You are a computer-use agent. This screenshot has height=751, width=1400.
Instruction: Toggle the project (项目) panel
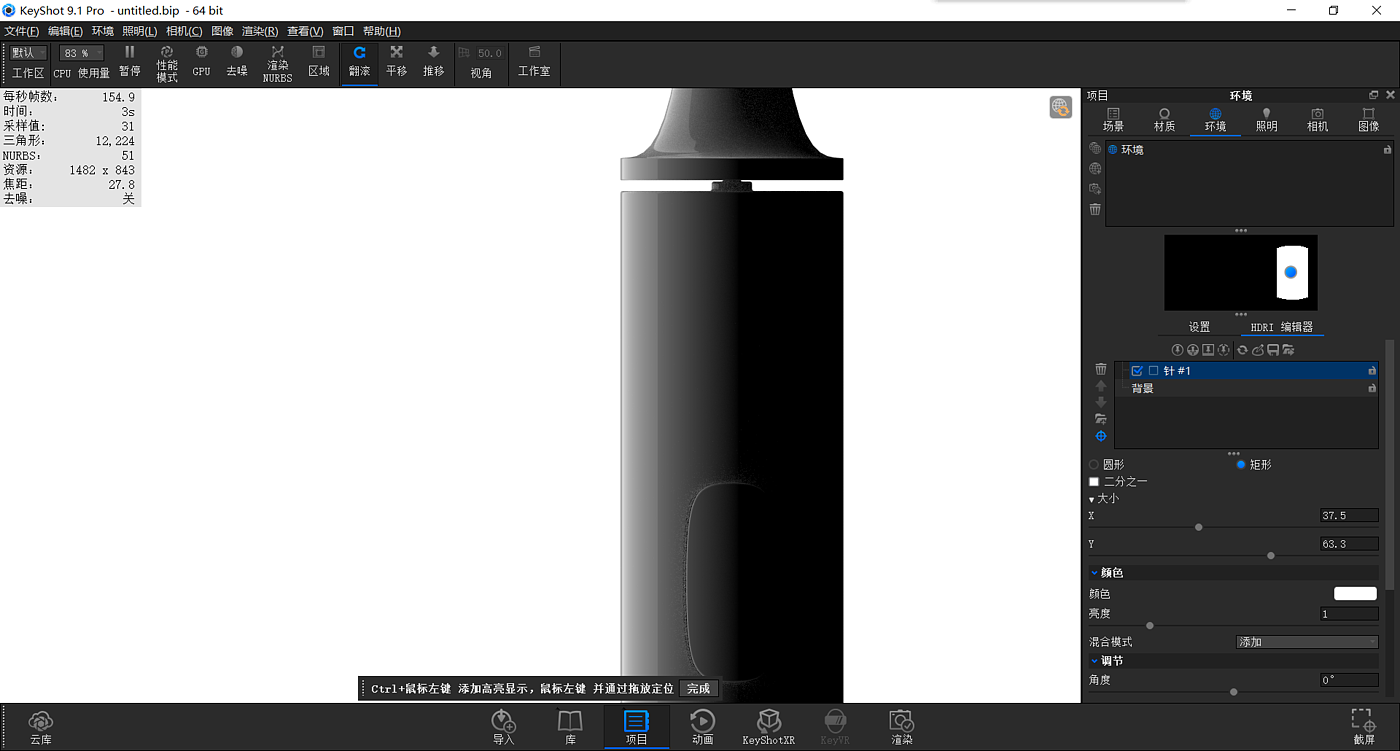[x=636, y=727]
